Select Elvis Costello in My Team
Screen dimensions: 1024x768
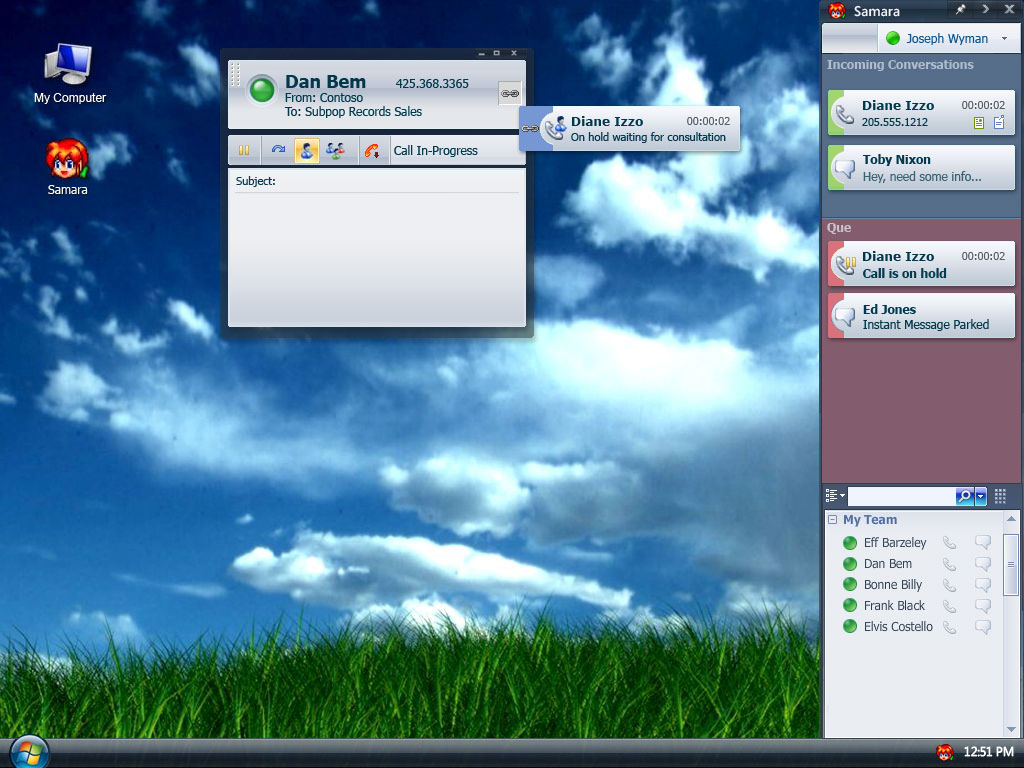[x=898, y=626]
